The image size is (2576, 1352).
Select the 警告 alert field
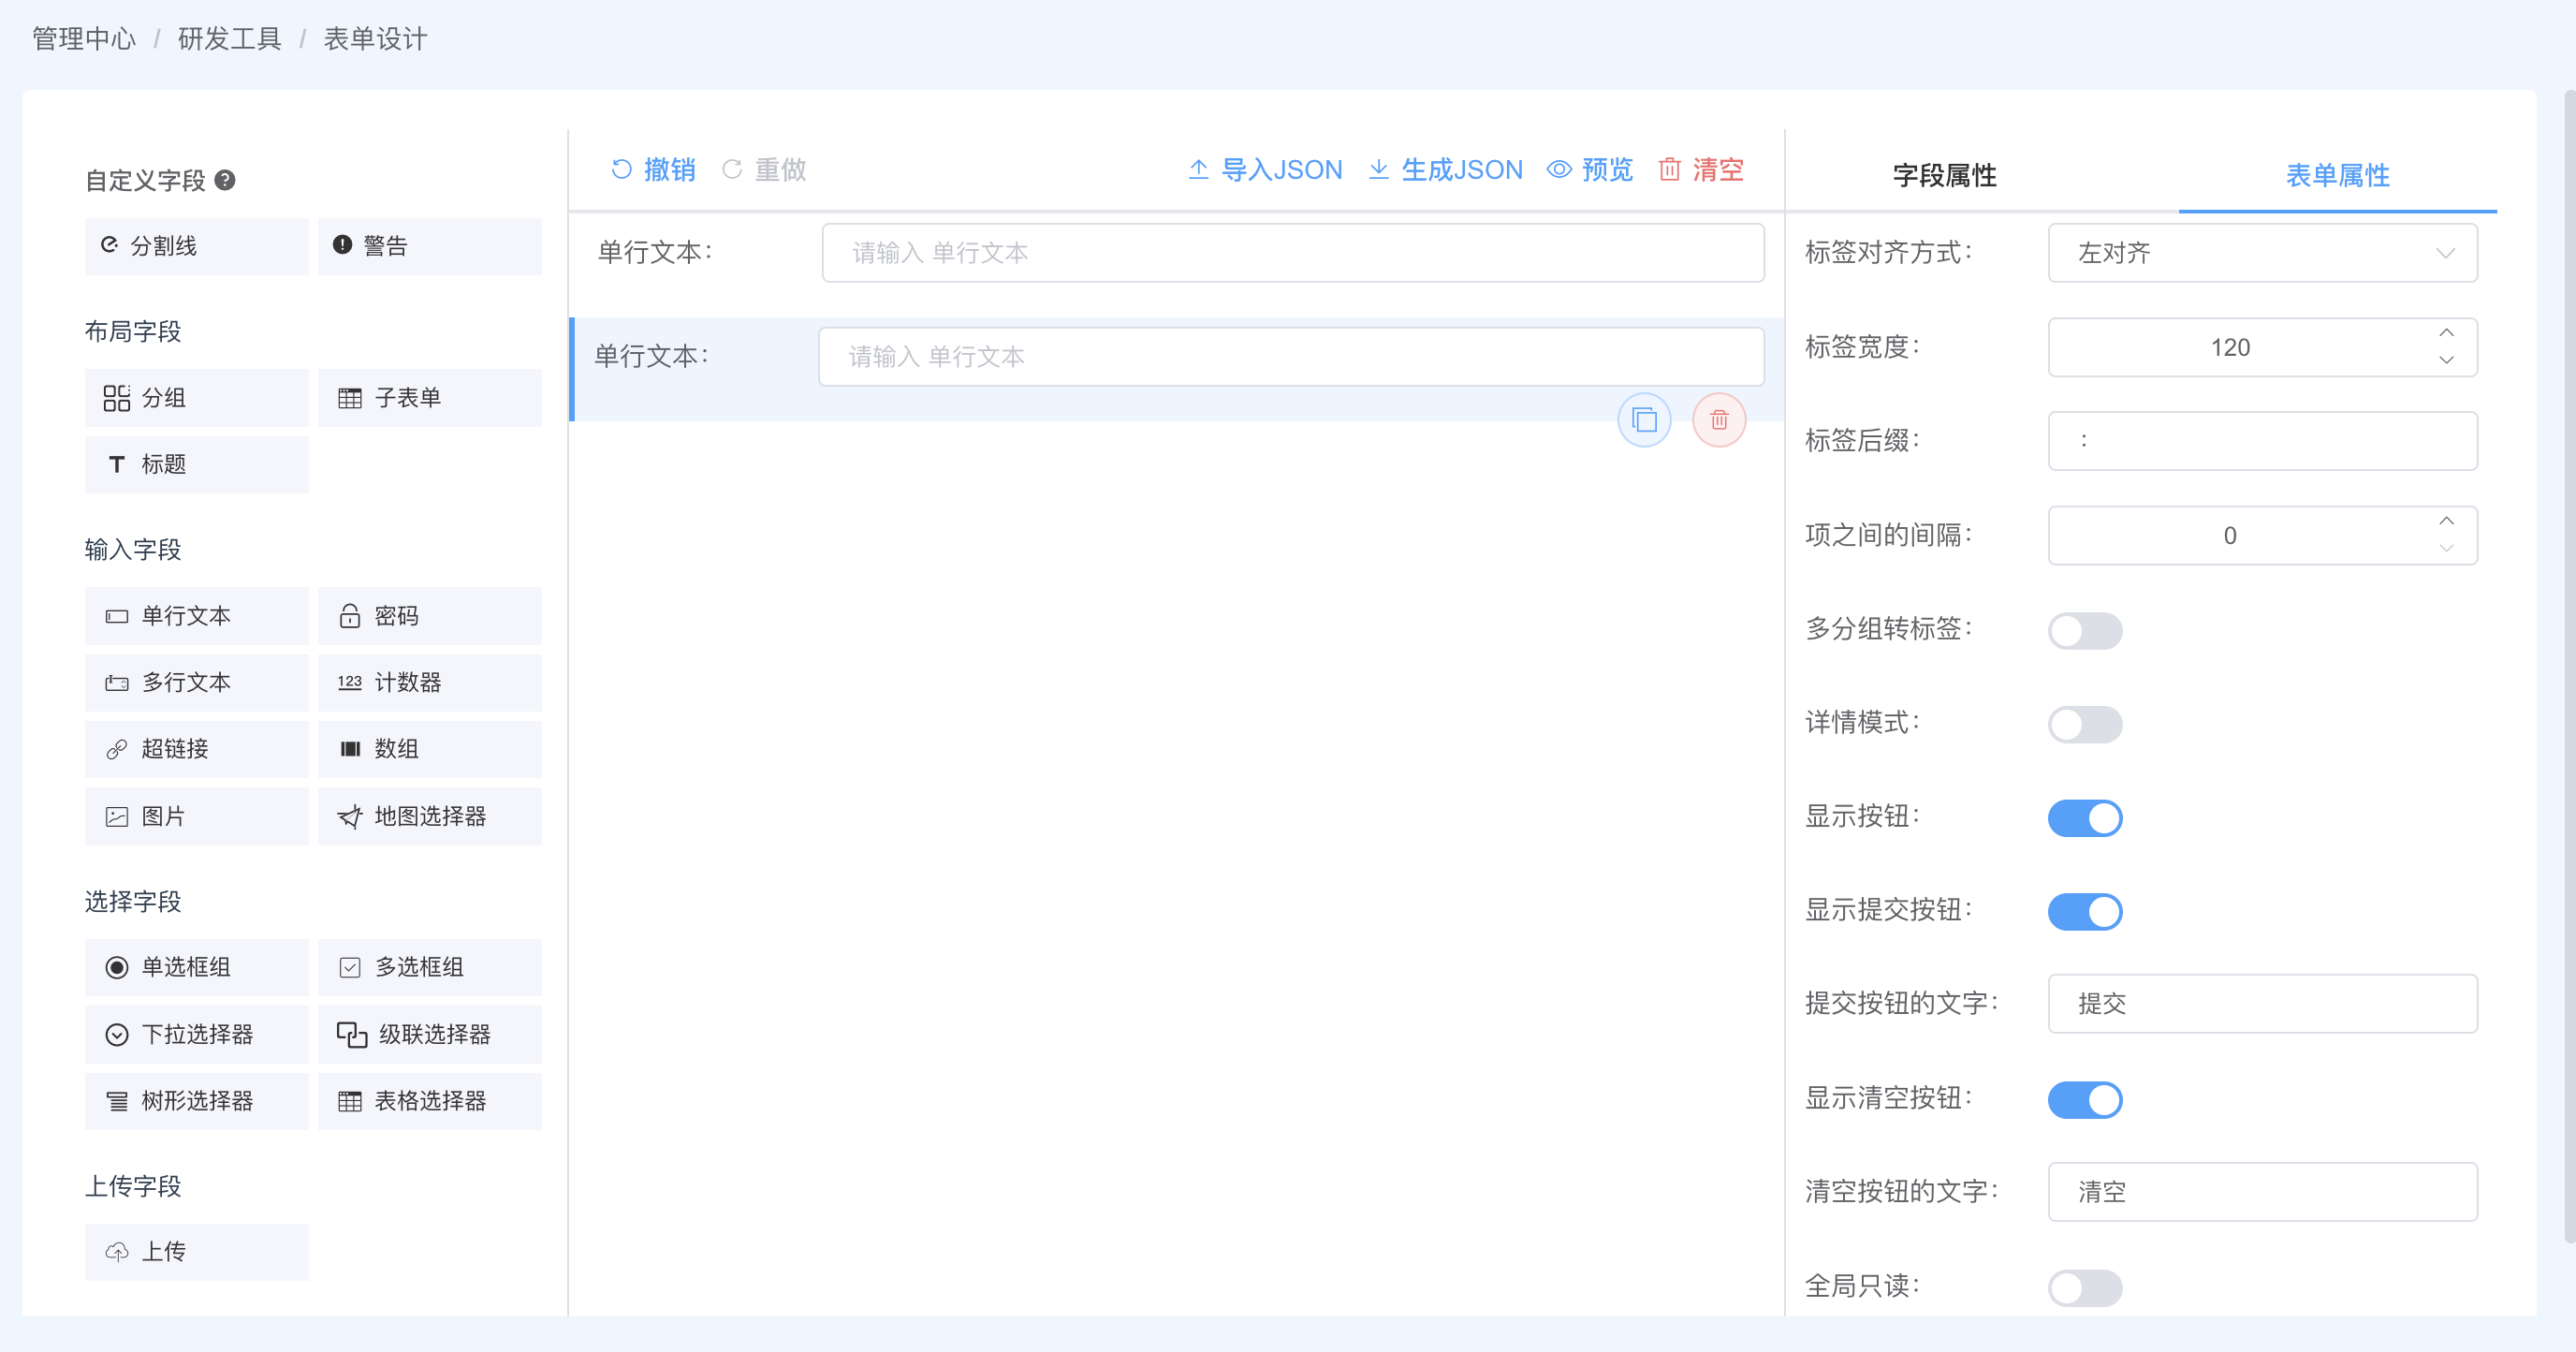pyautogui.click(x=429, y=246)
